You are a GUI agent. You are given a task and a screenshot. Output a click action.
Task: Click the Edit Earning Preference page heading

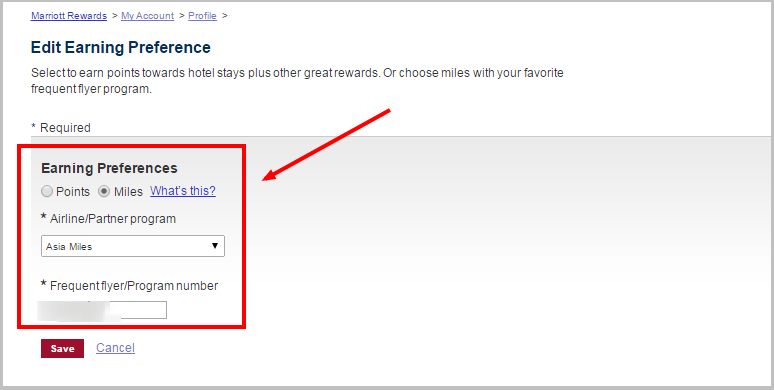[x=121, y=47]
